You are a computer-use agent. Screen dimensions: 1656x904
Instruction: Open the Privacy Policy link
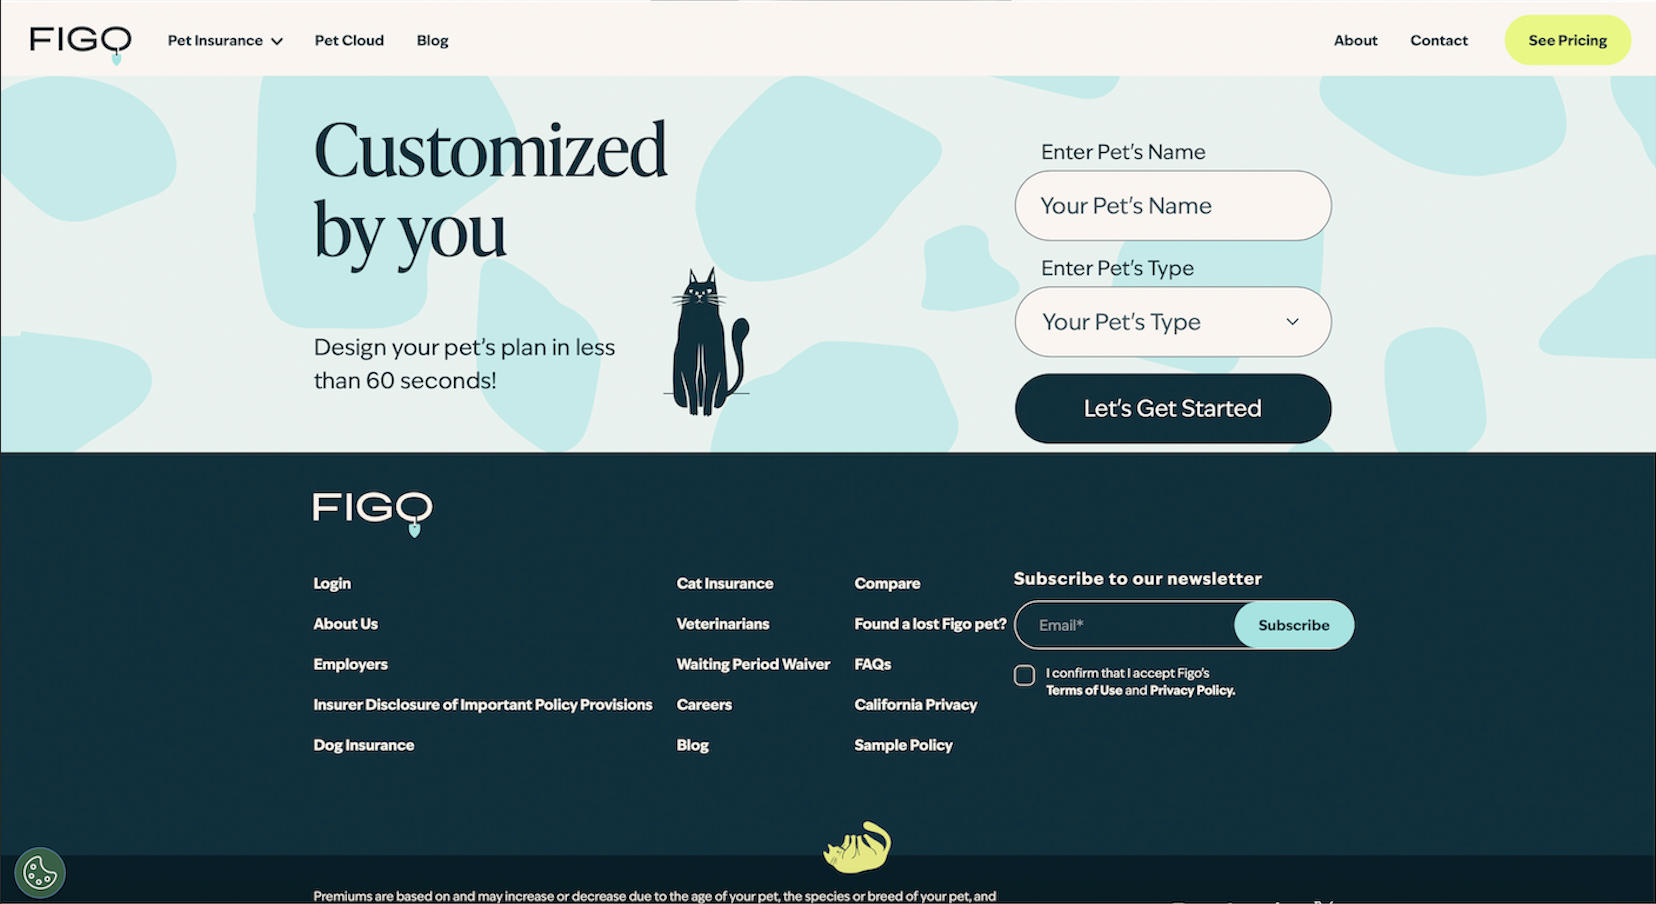click(x=1192, y=691)
